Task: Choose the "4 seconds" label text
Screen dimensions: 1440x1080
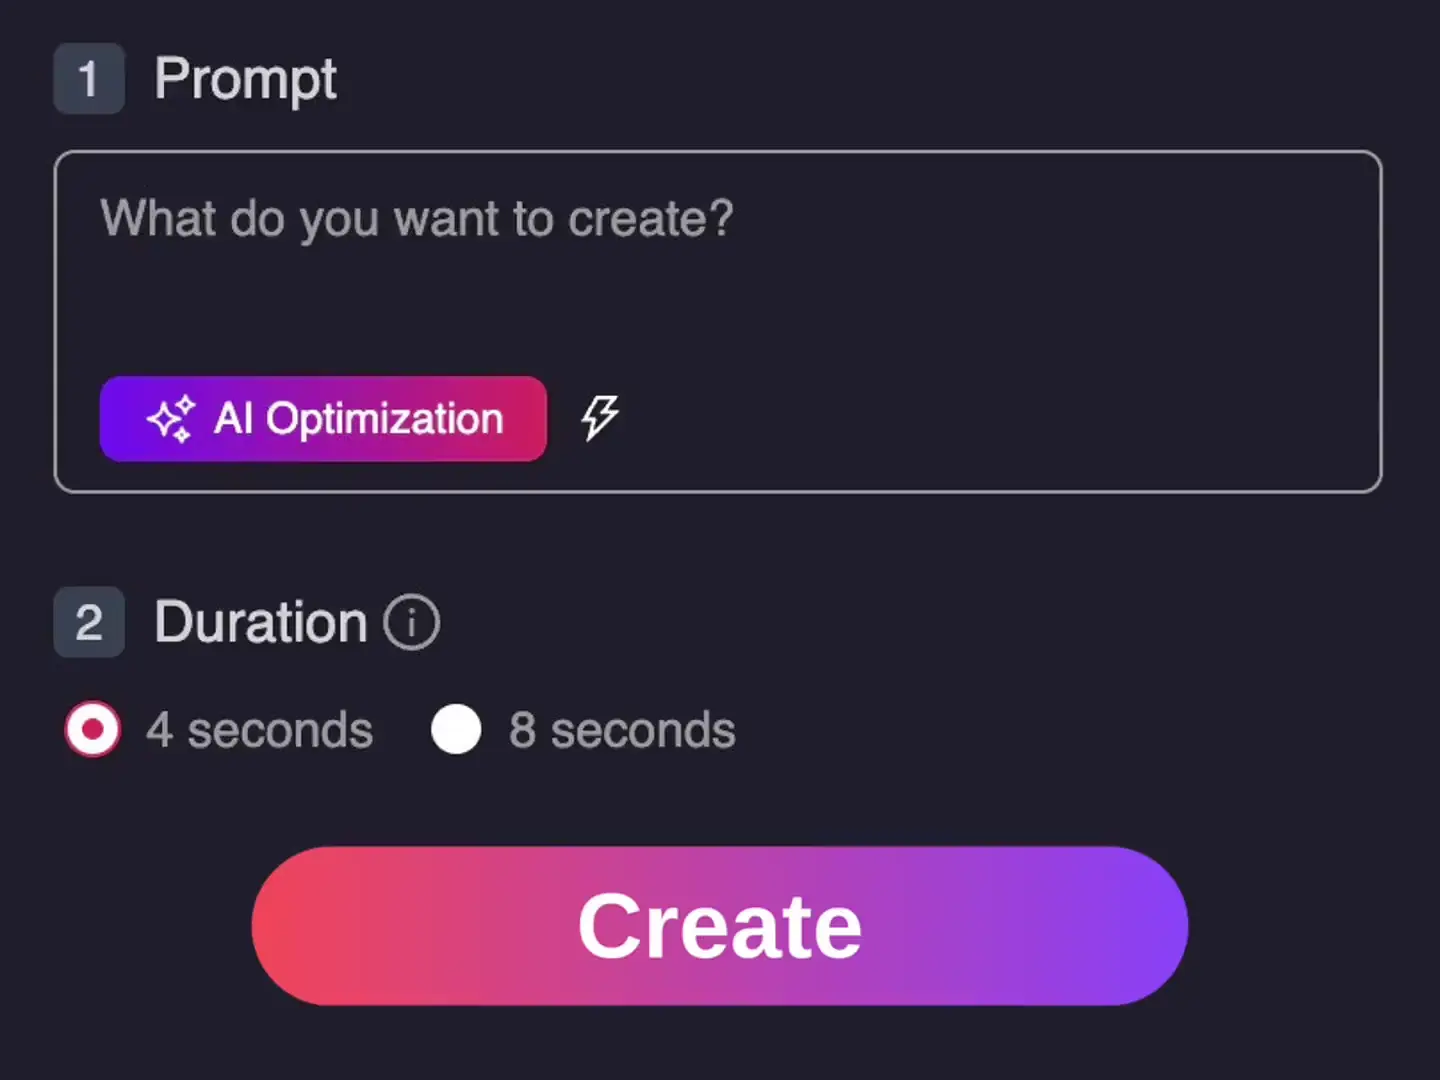Action: point(260,730)
